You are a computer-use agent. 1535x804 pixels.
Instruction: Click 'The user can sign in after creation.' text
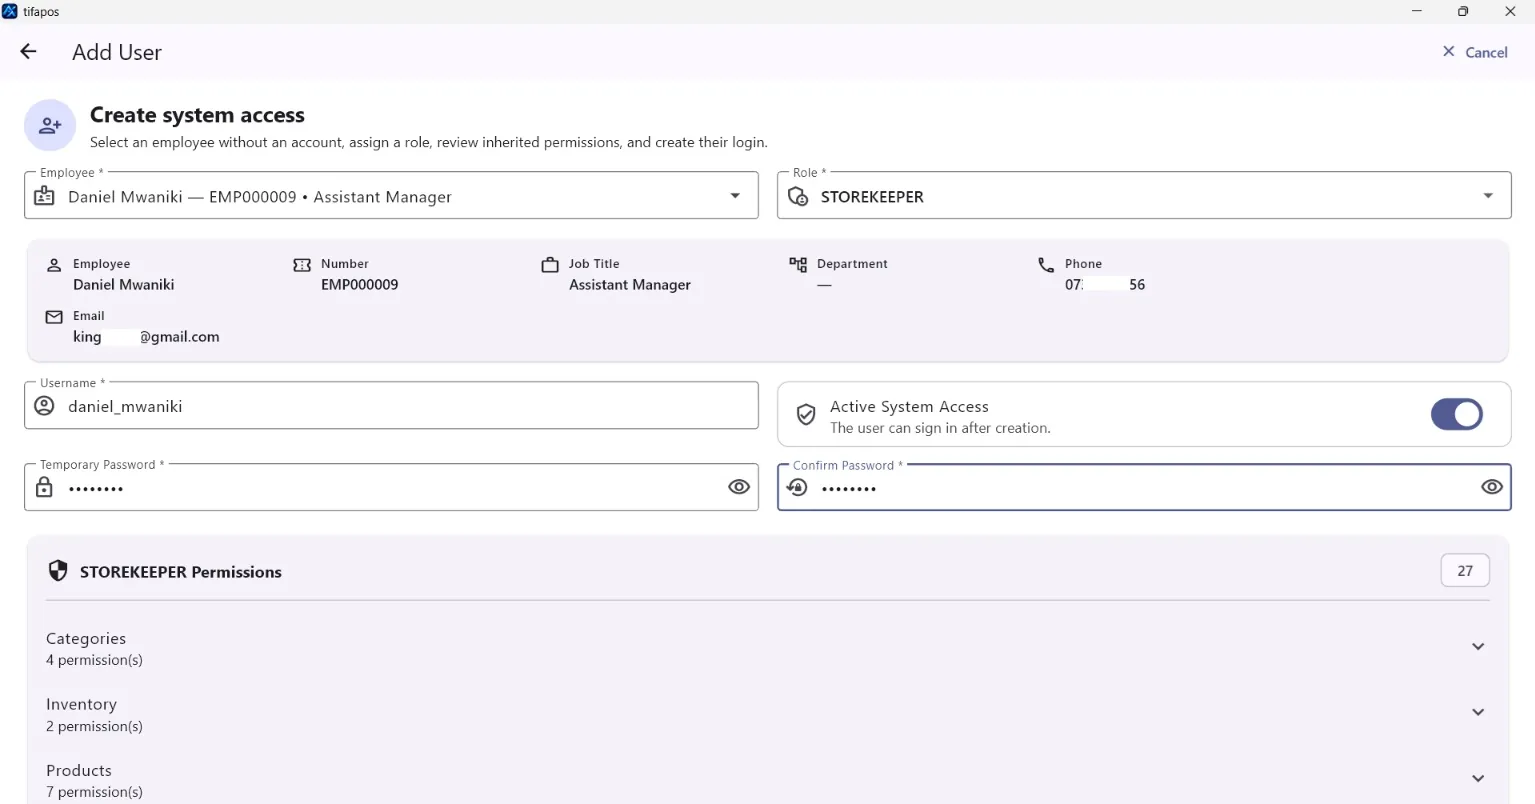pos(940,428)
